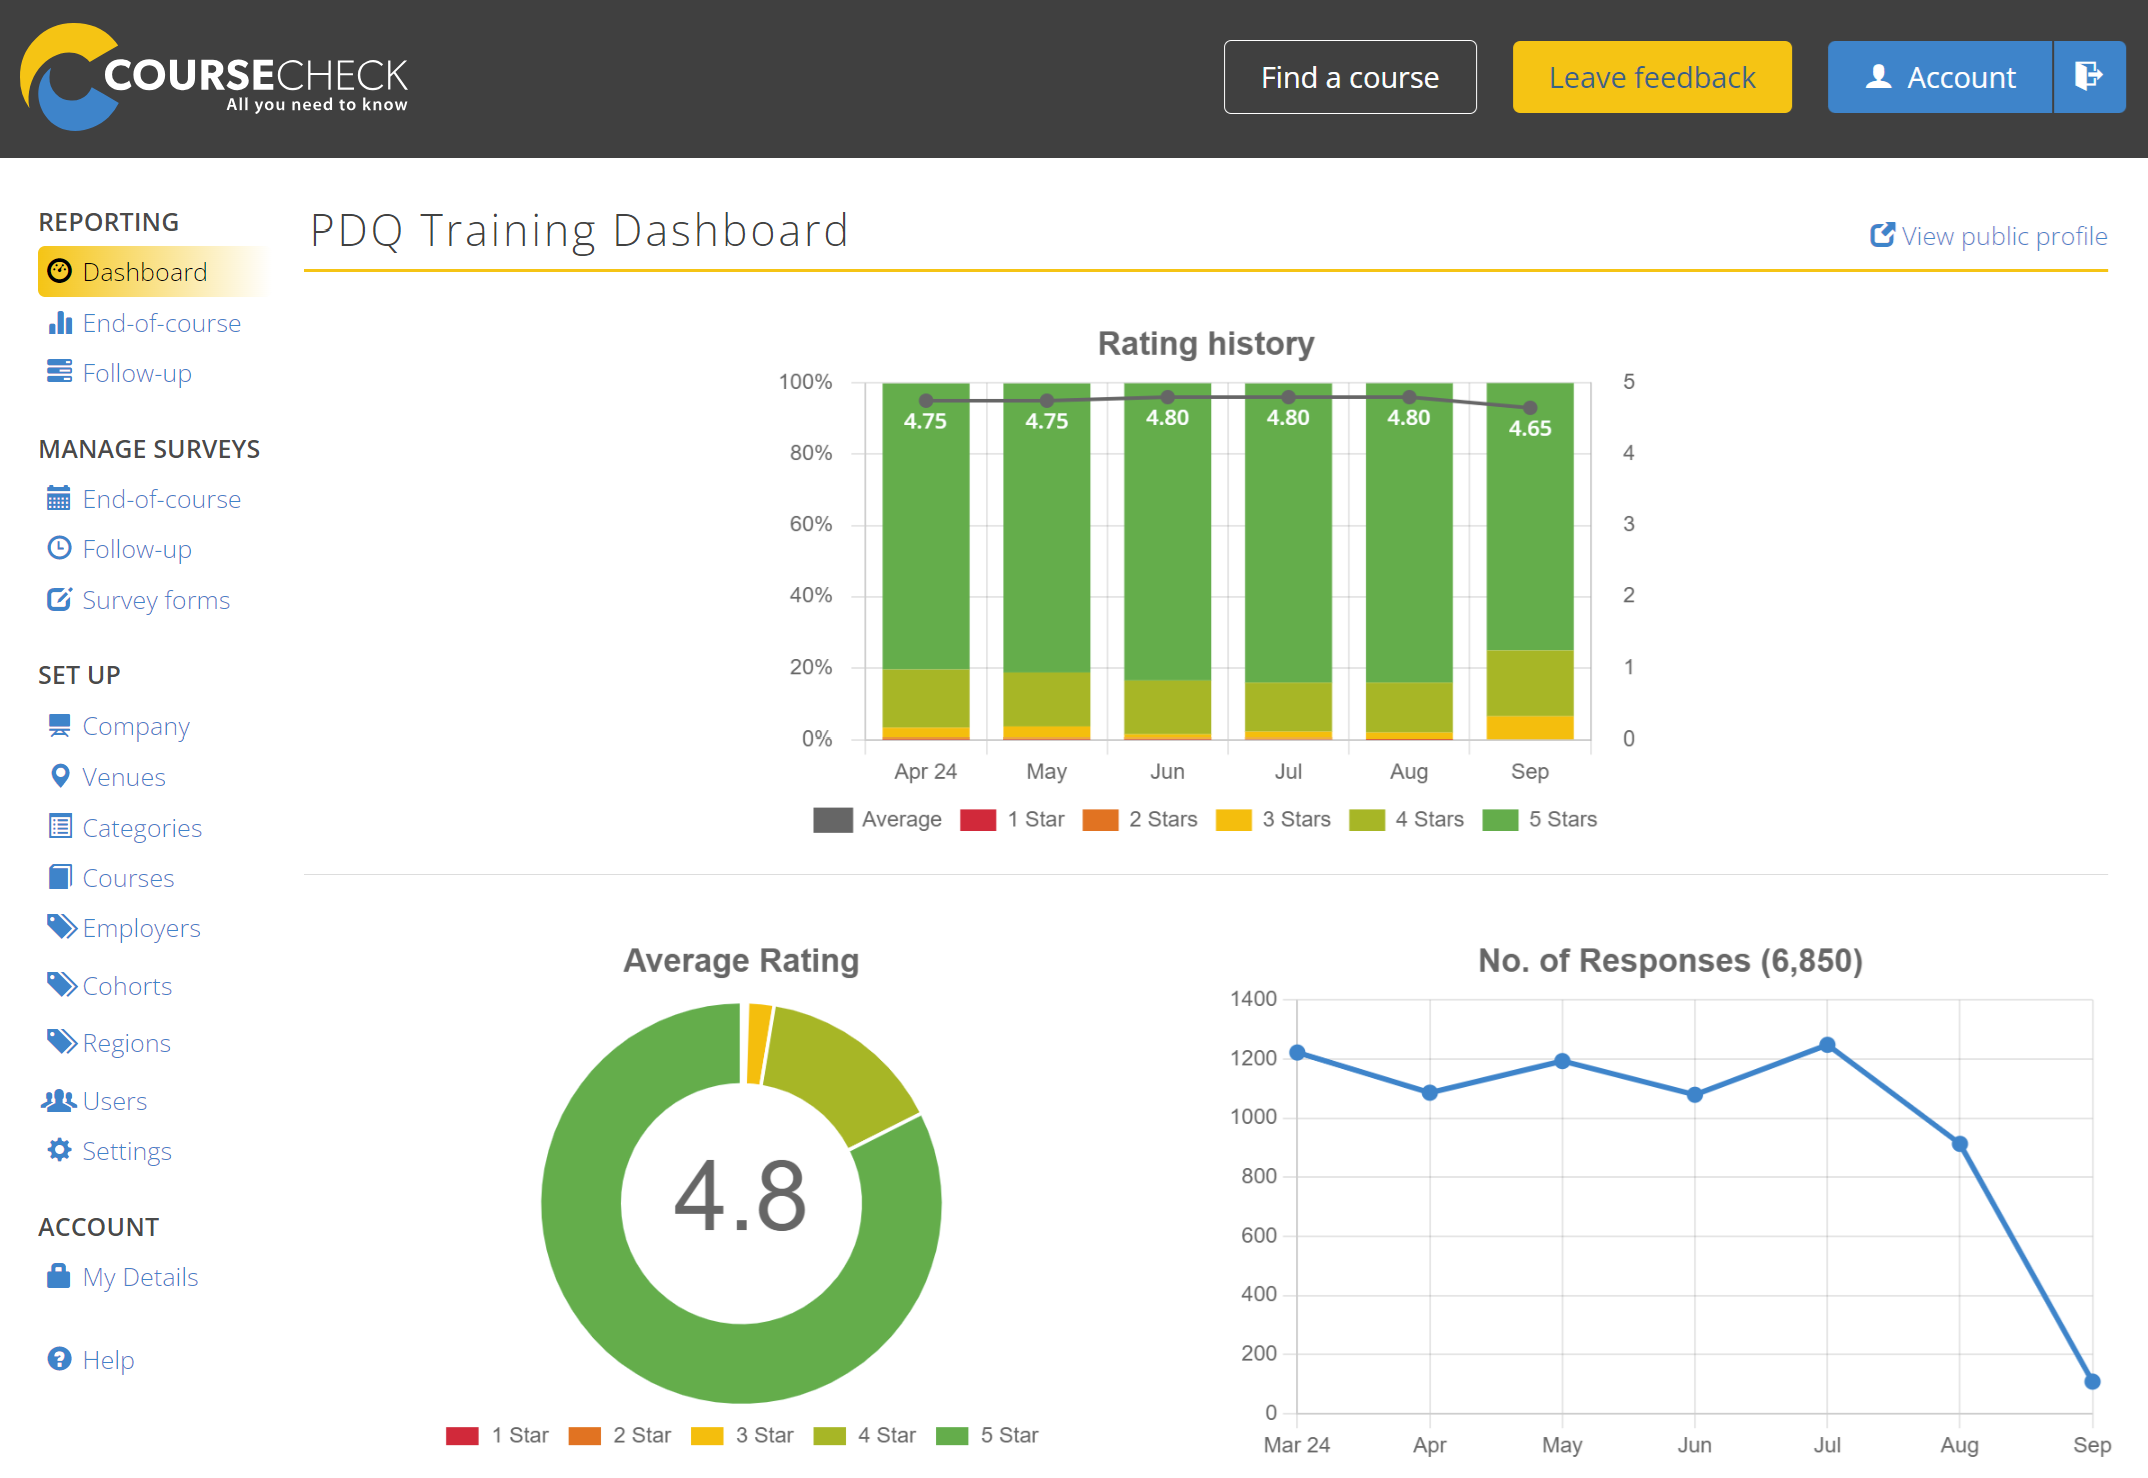Click the Company presentation-board icon
Viewport: 2148px width, 1478px height.
click(x=60, y=725)
